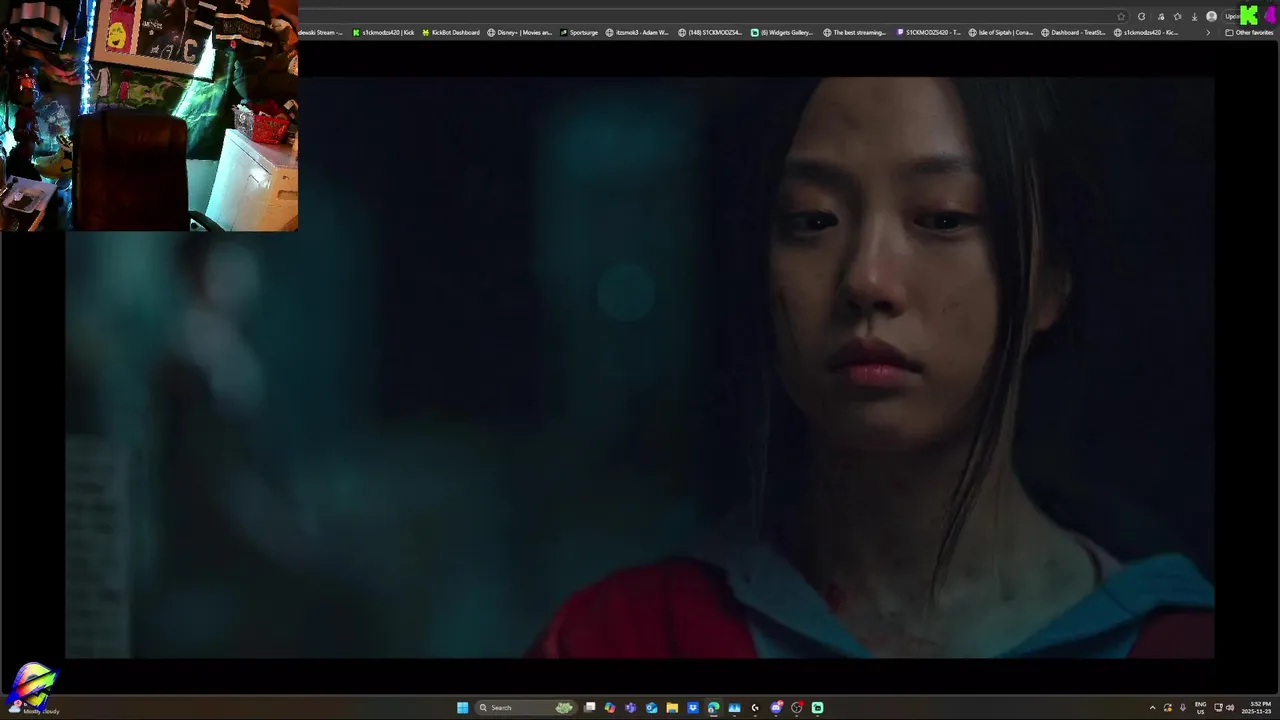Image resolution: width=1280 pixels, height=720 pixels.
Task: Open the OBS Studio taskbar icon
Action: coord(797,708)
